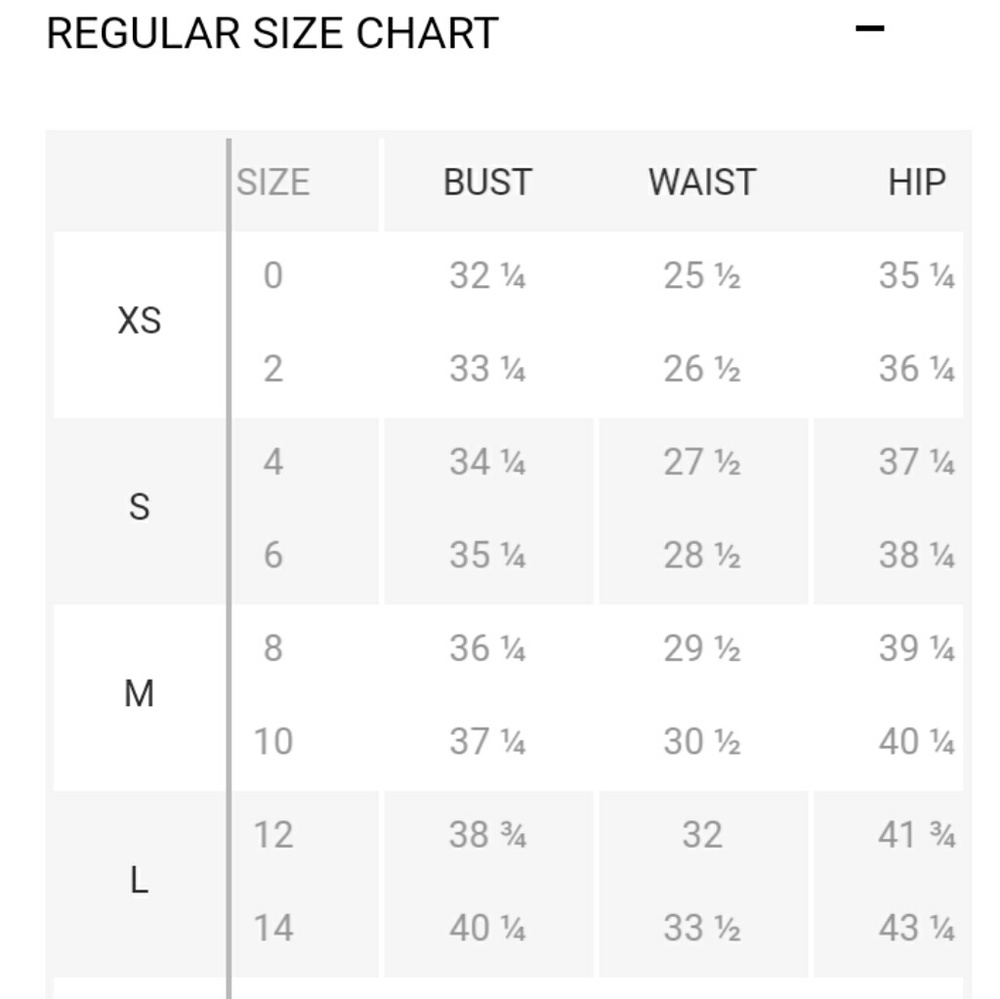Click the SIZE column header

(x=273, y=182)
